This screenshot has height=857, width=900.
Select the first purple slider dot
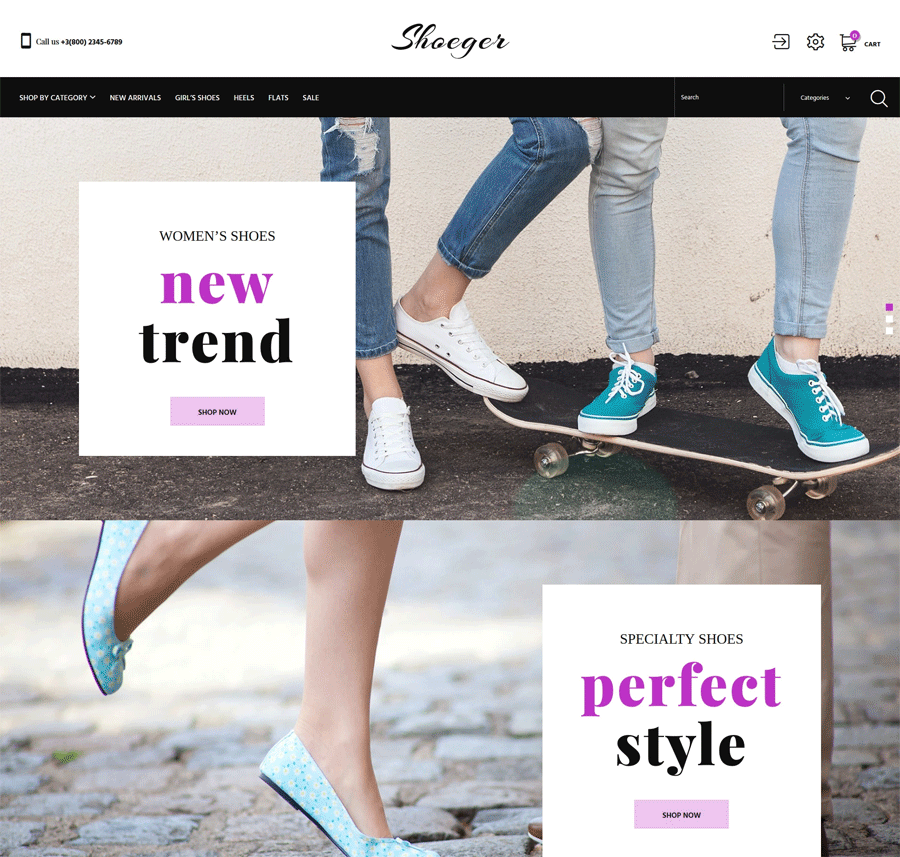tap(889, 308)
